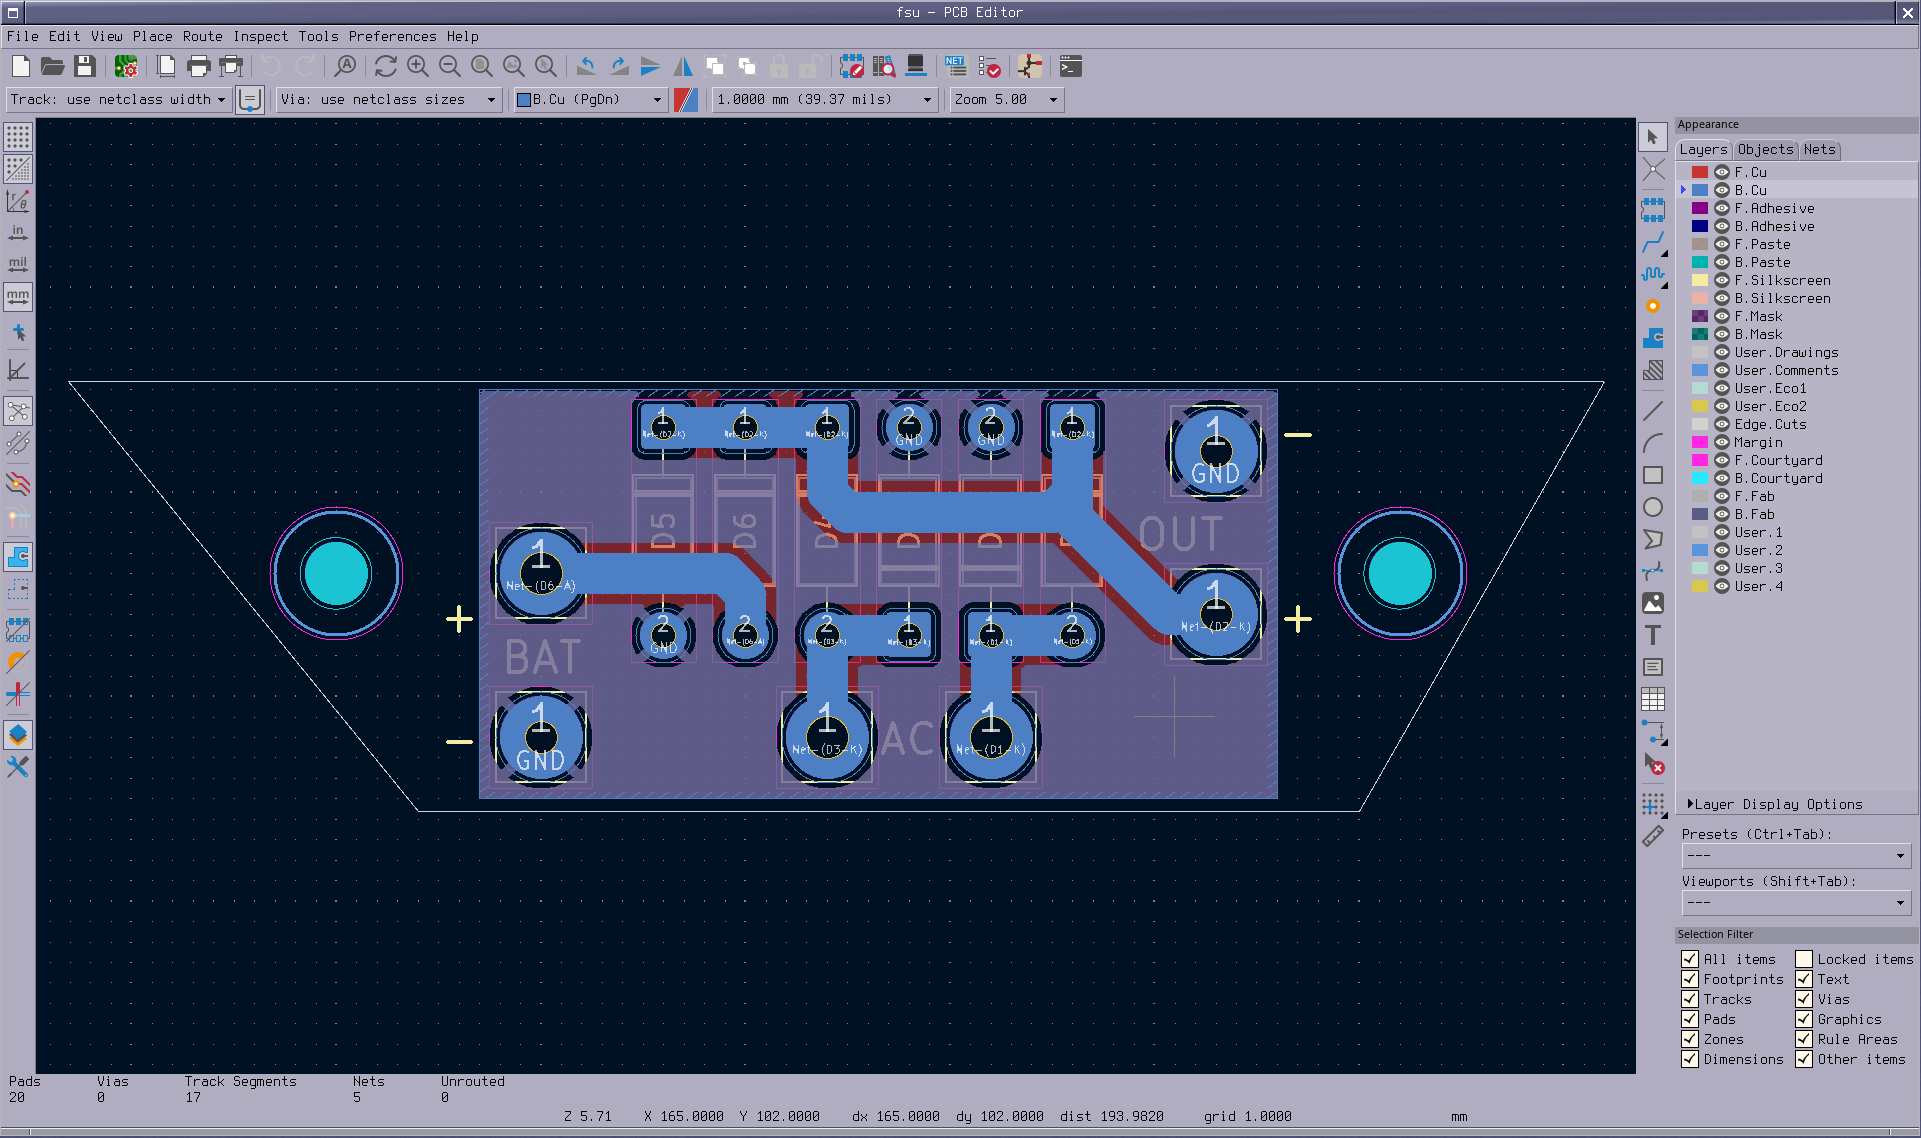Open the scripting console icon
Viewport: 1921px width, 1138px height.
[x=1070, y=67]
